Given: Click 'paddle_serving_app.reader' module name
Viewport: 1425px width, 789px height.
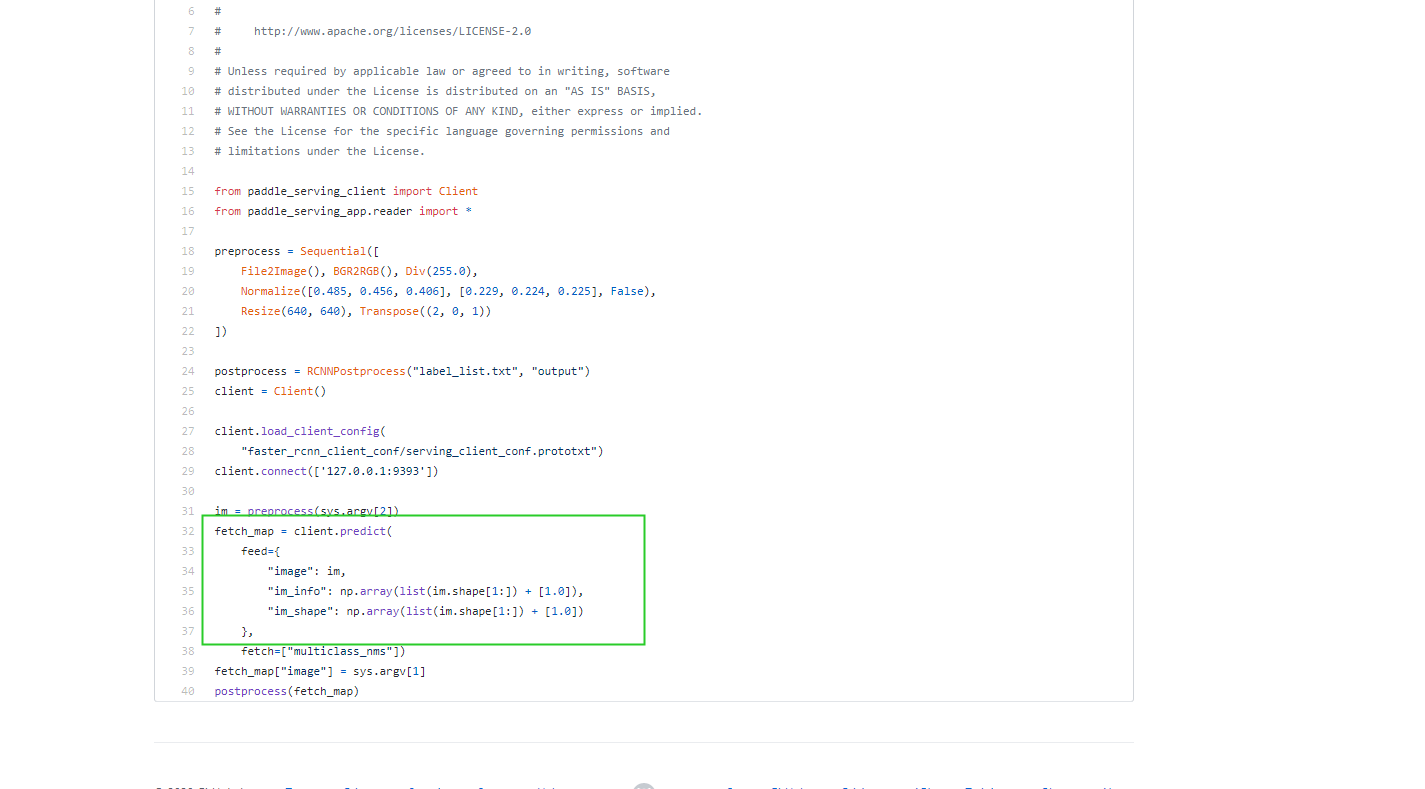Looking at the screenshot, I should [330, 211].
